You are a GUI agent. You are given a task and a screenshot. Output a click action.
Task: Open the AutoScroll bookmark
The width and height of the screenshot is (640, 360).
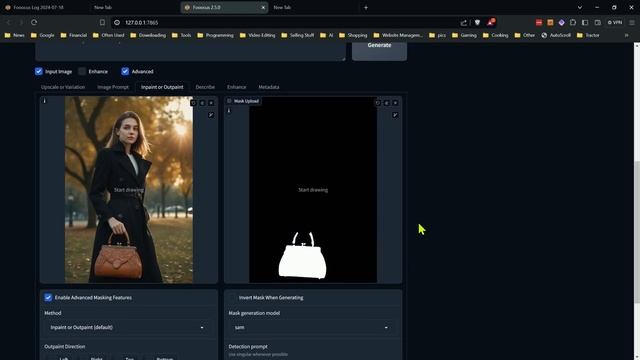[556, 36]
